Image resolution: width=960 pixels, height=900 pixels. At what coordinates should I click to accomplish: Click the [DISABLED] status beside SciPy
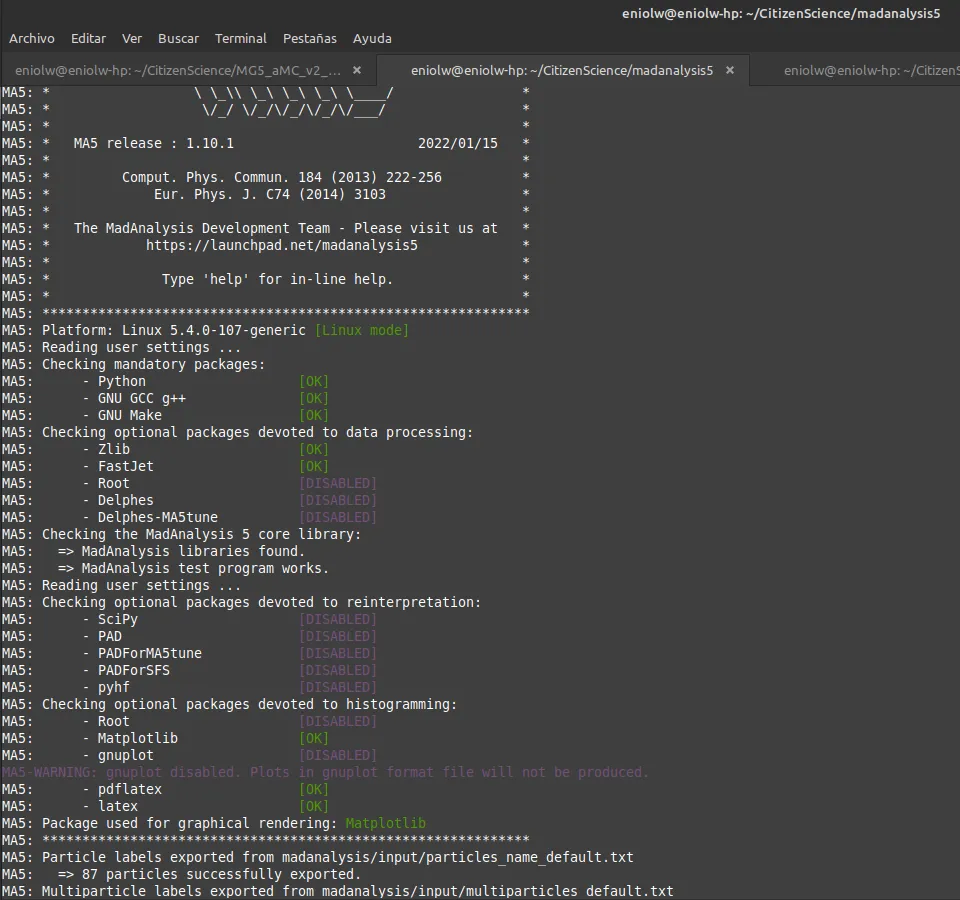[x=338, y=620]
